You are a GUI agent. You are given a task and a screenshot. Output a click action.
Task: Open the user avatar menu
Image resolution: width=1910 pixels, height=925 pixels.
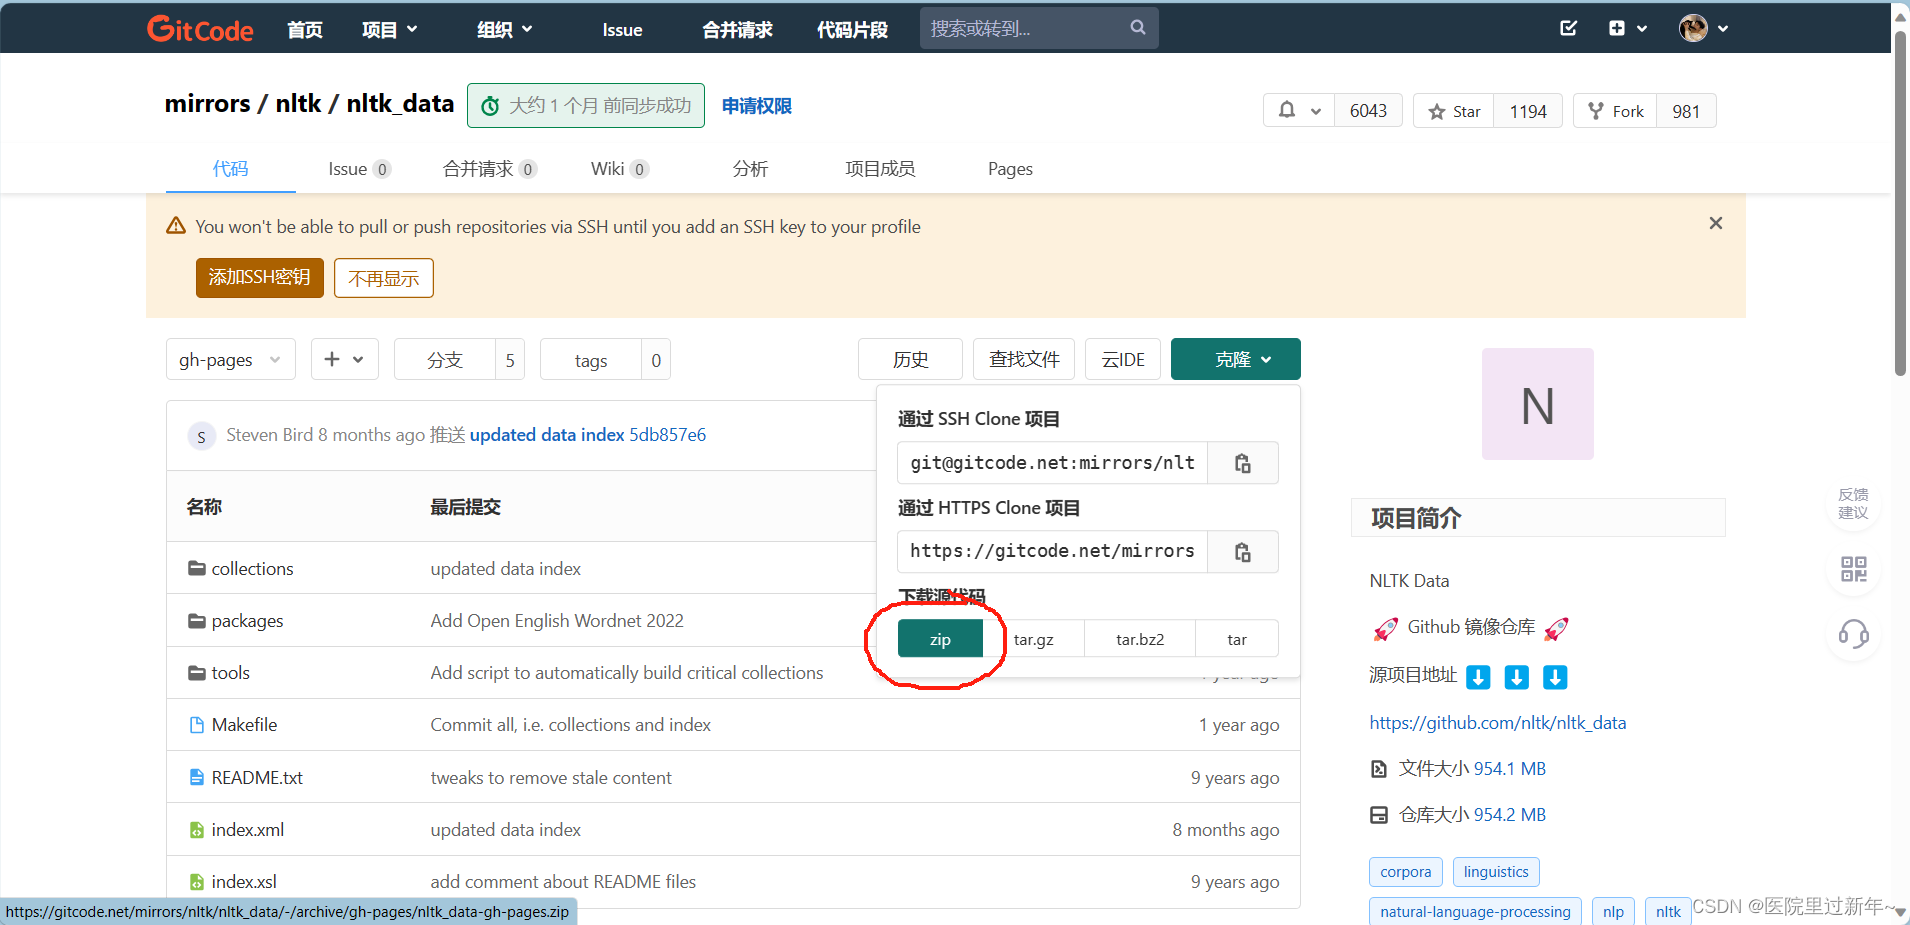tap(1694, 28)
